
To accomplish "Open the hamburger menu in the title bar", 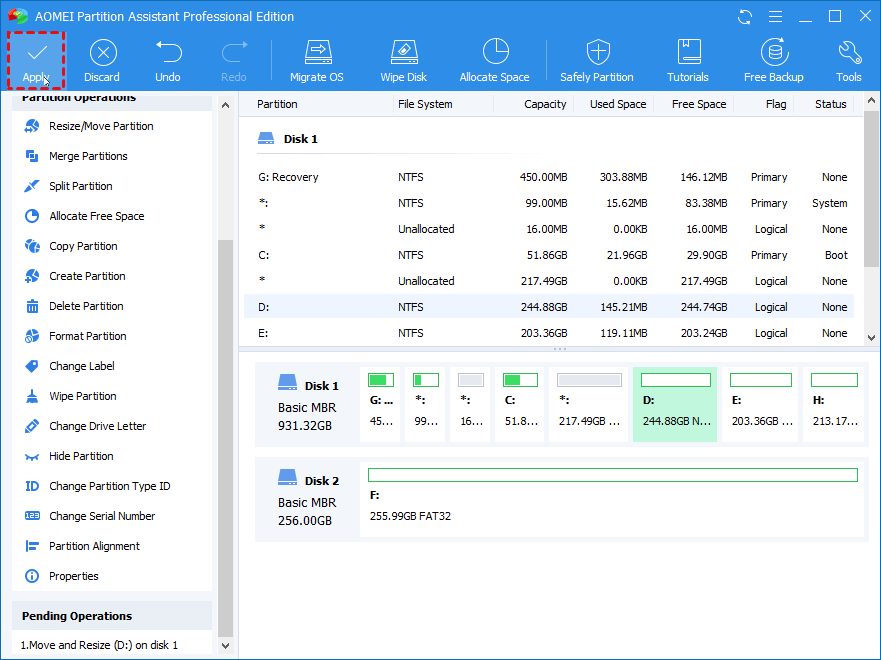I will point(775,17).
